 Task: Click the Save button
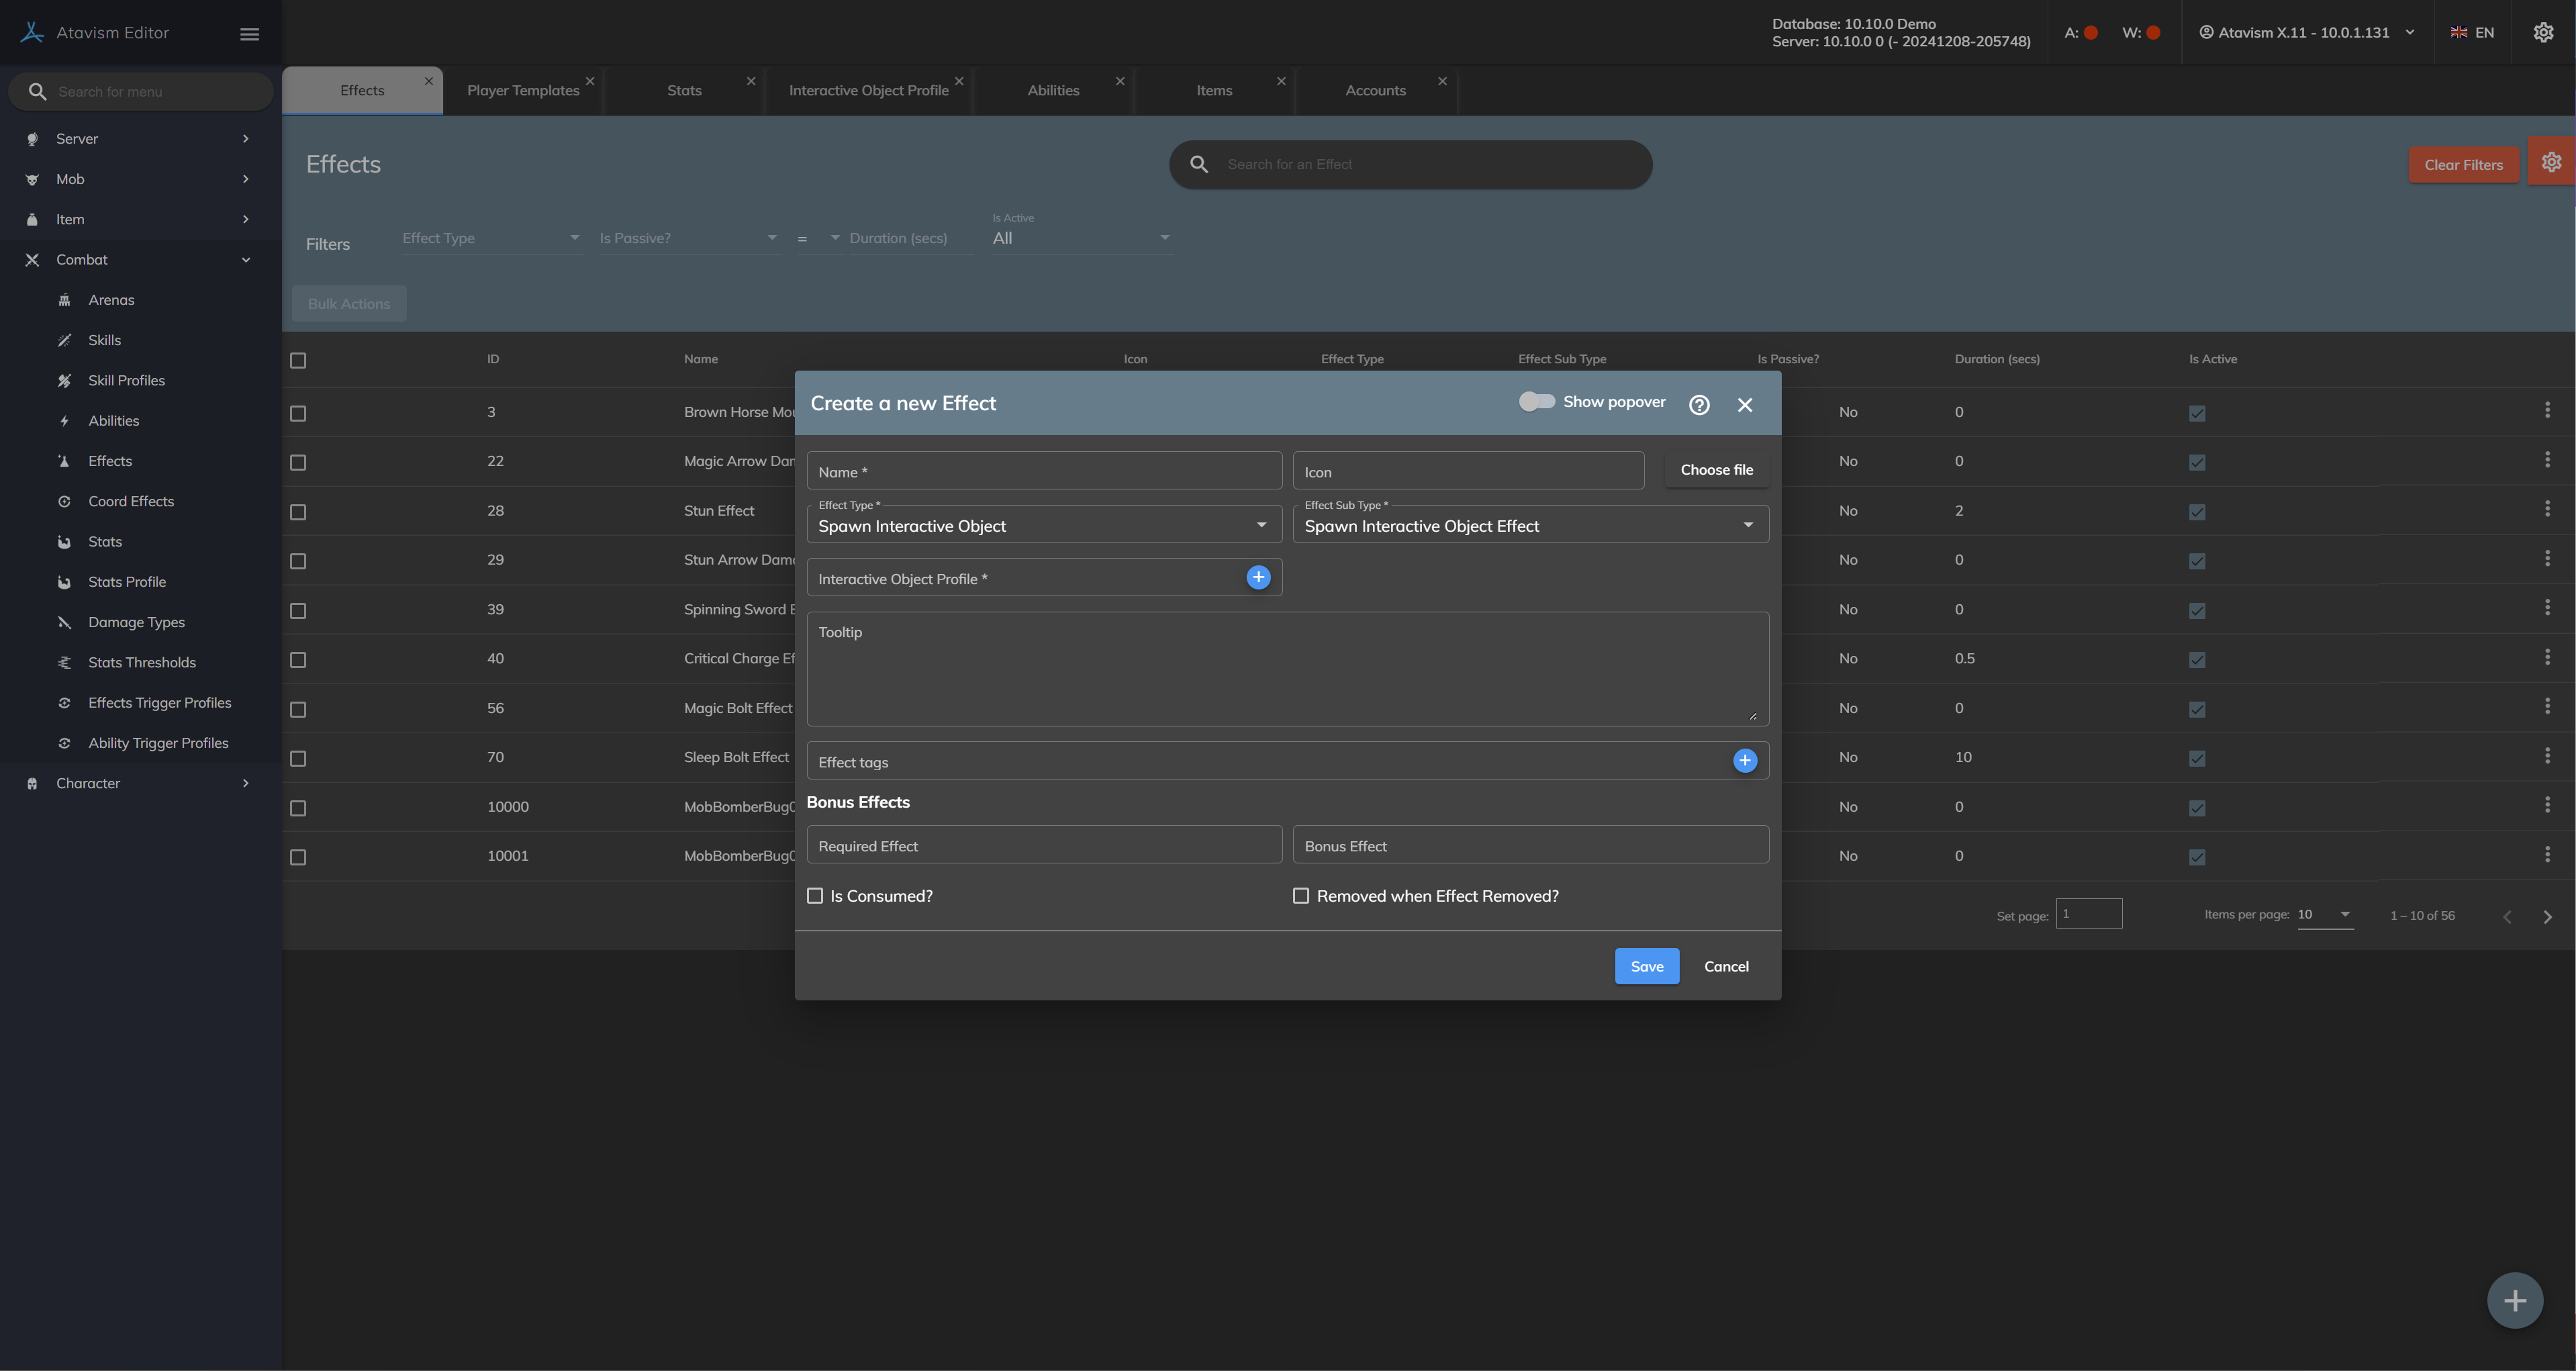point(1646,966)
